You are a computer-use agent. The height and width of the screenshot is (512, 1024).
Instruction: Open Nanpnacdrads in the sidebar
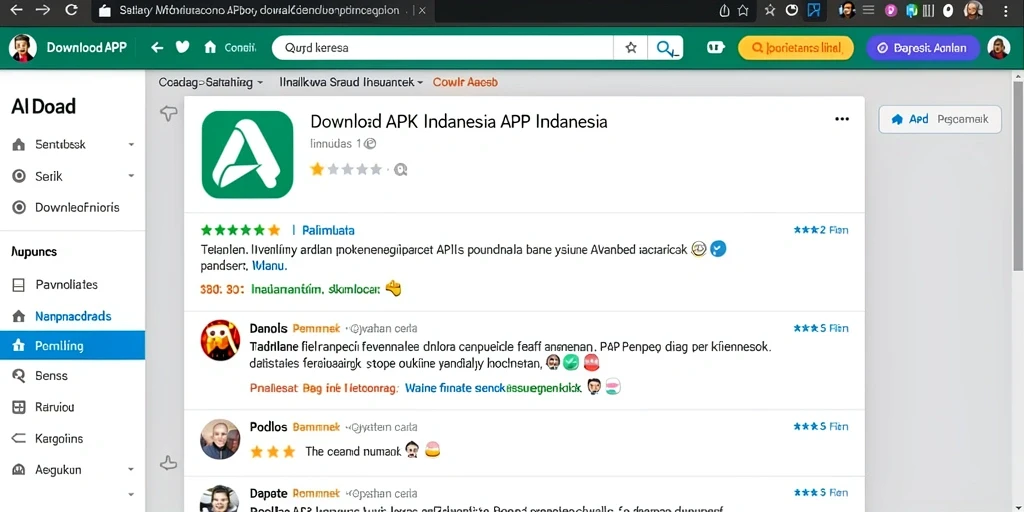pyautogui.click(x=73, y=316)
